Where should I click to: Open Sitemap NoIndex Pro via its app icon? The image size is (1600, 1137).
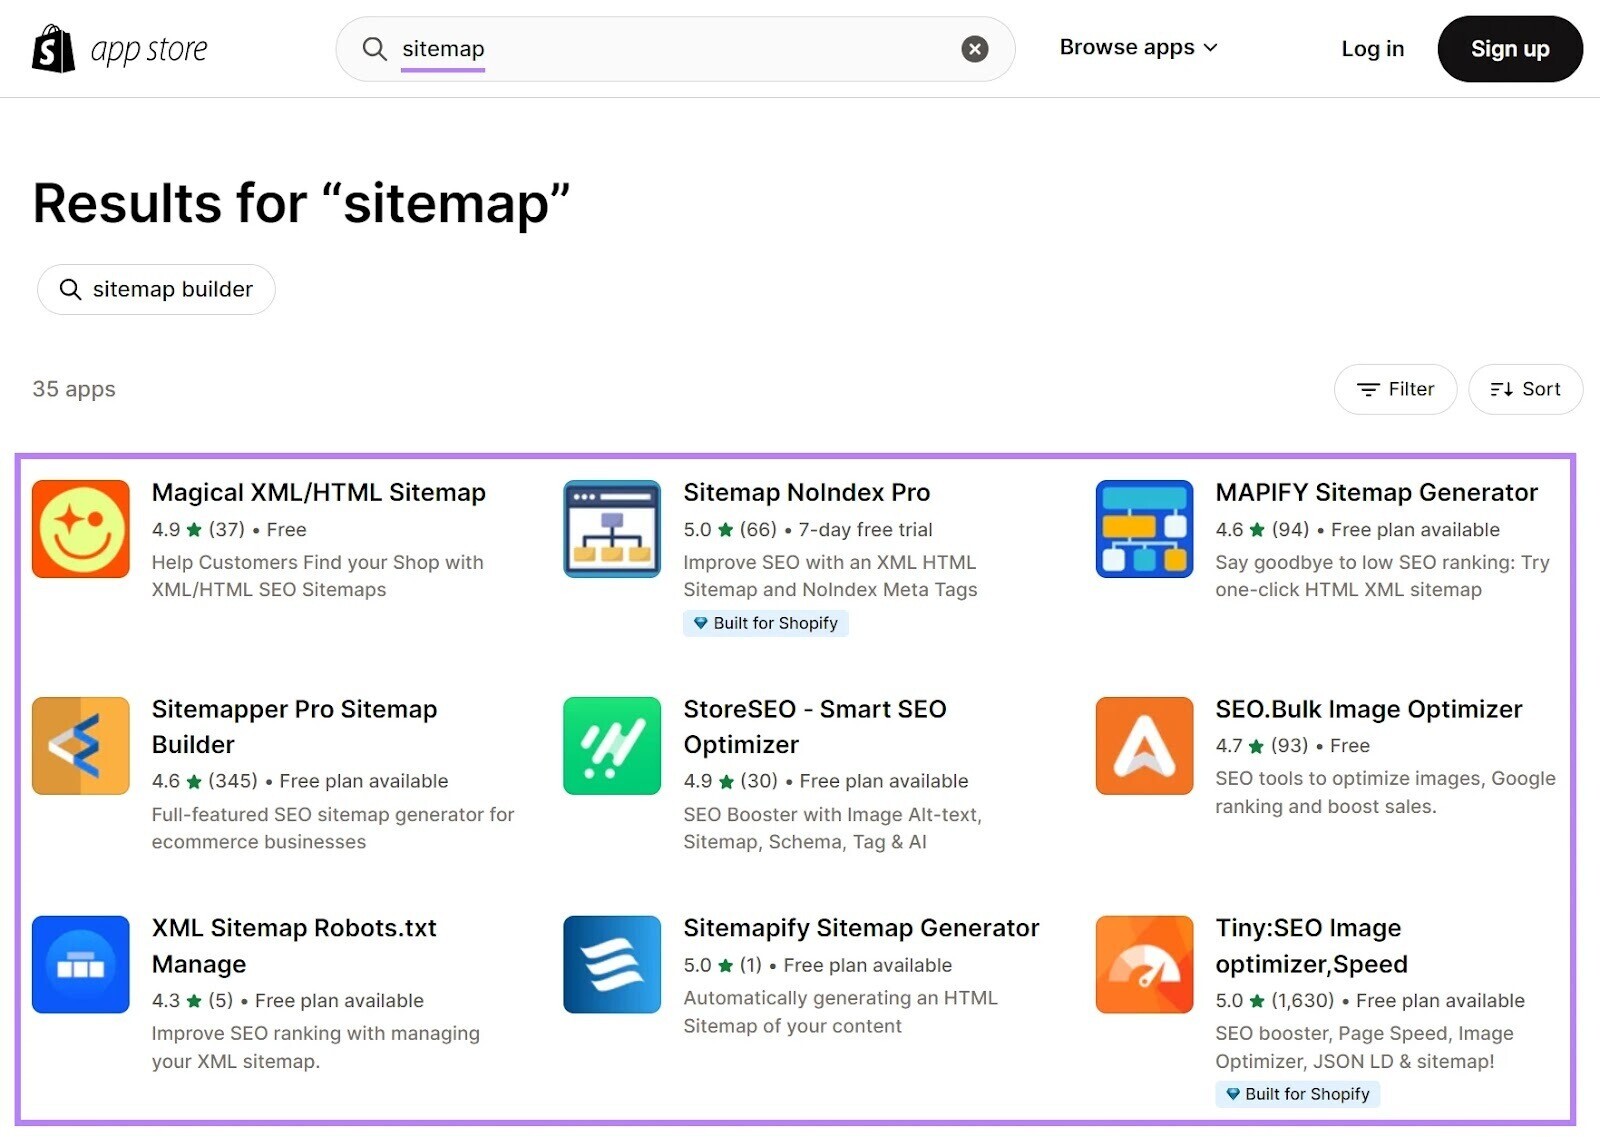pyautogui.click(x=611, y=529)
